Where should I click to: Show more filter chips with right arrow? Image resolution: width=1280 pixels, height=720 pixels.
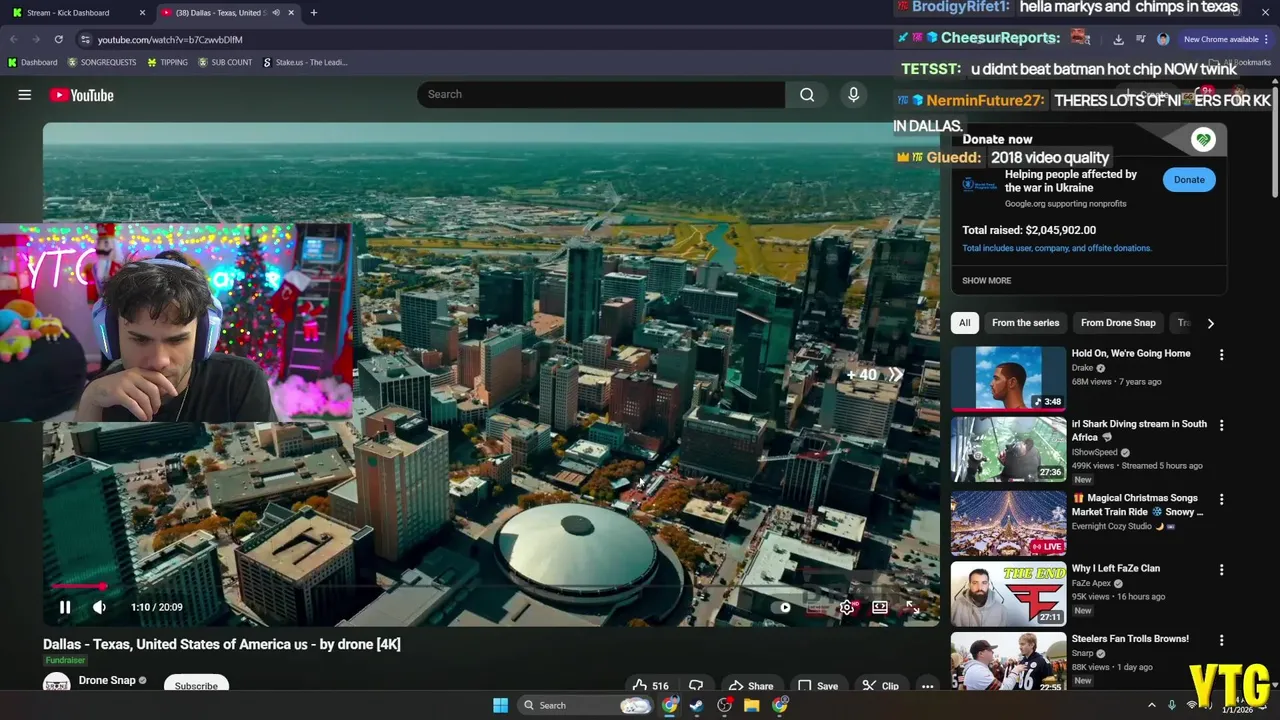pos(1210,323)
